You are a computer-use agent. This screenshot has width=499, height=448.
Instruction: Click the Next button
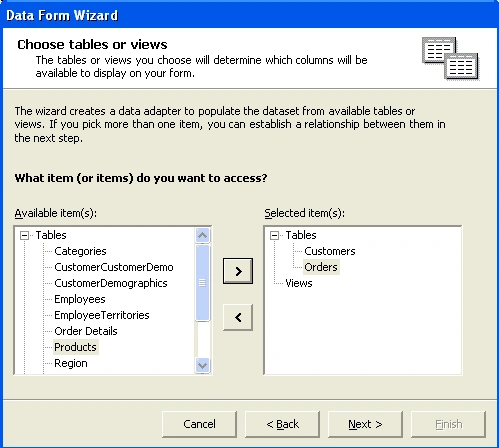click(365, 424)
